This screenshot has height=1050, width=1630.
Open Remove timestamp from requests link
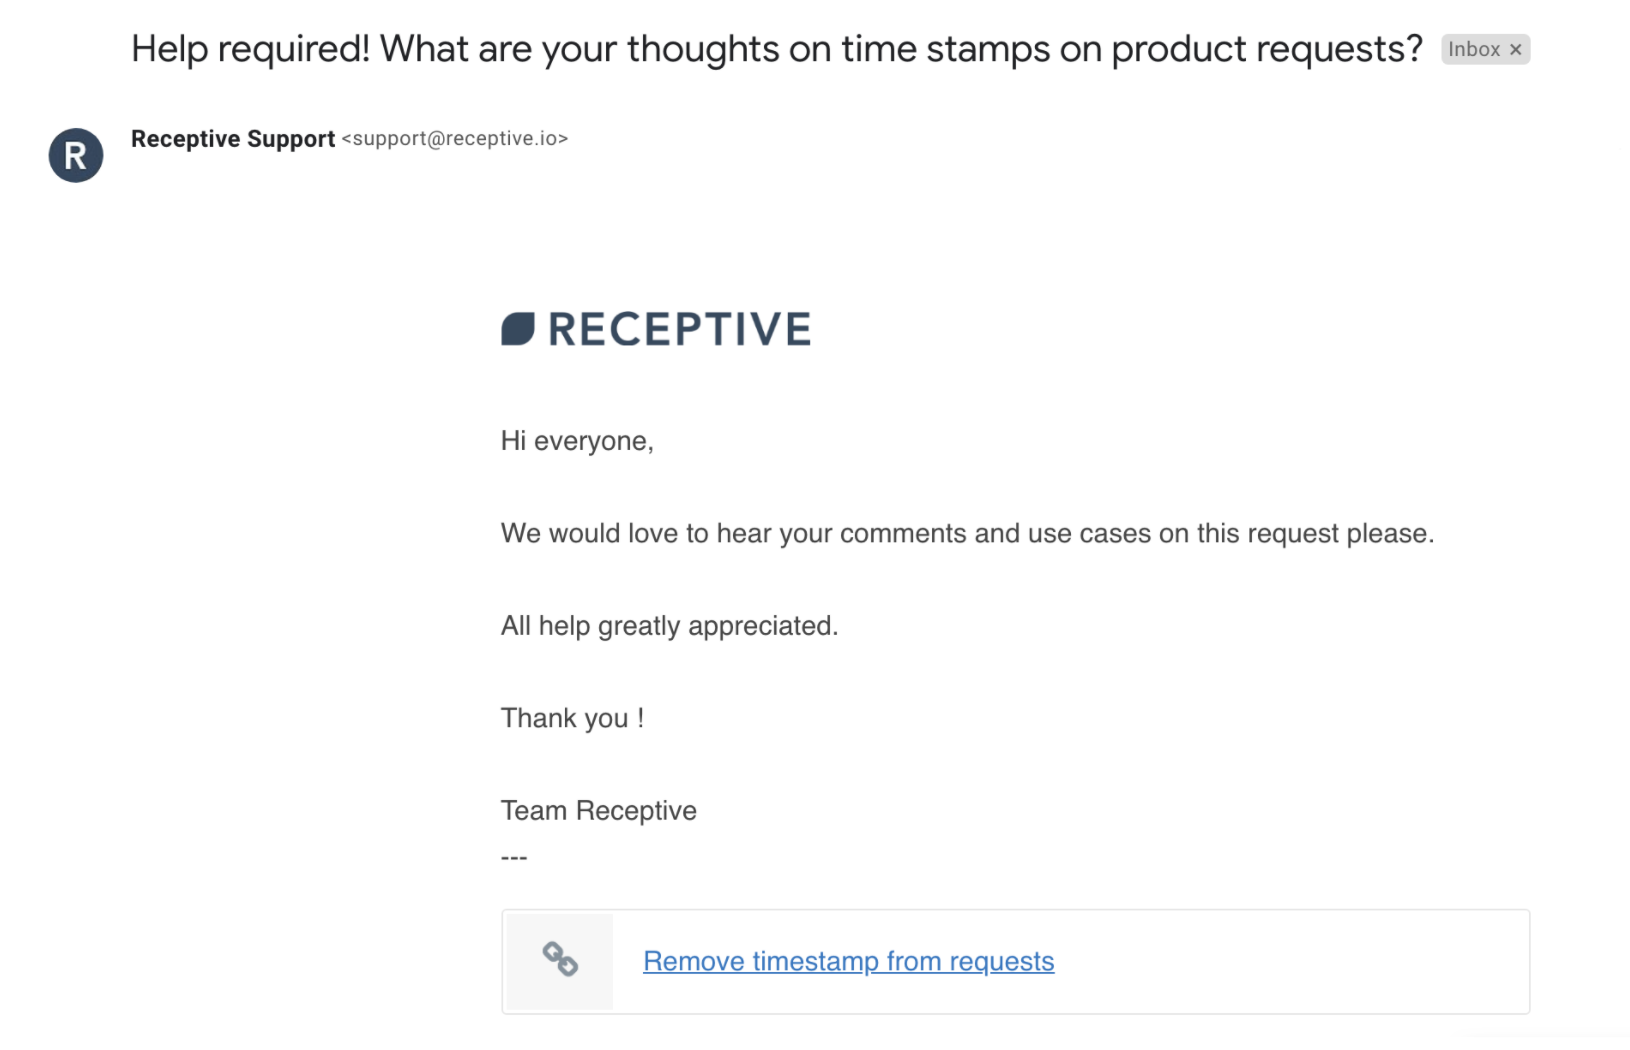pos(848,961)
